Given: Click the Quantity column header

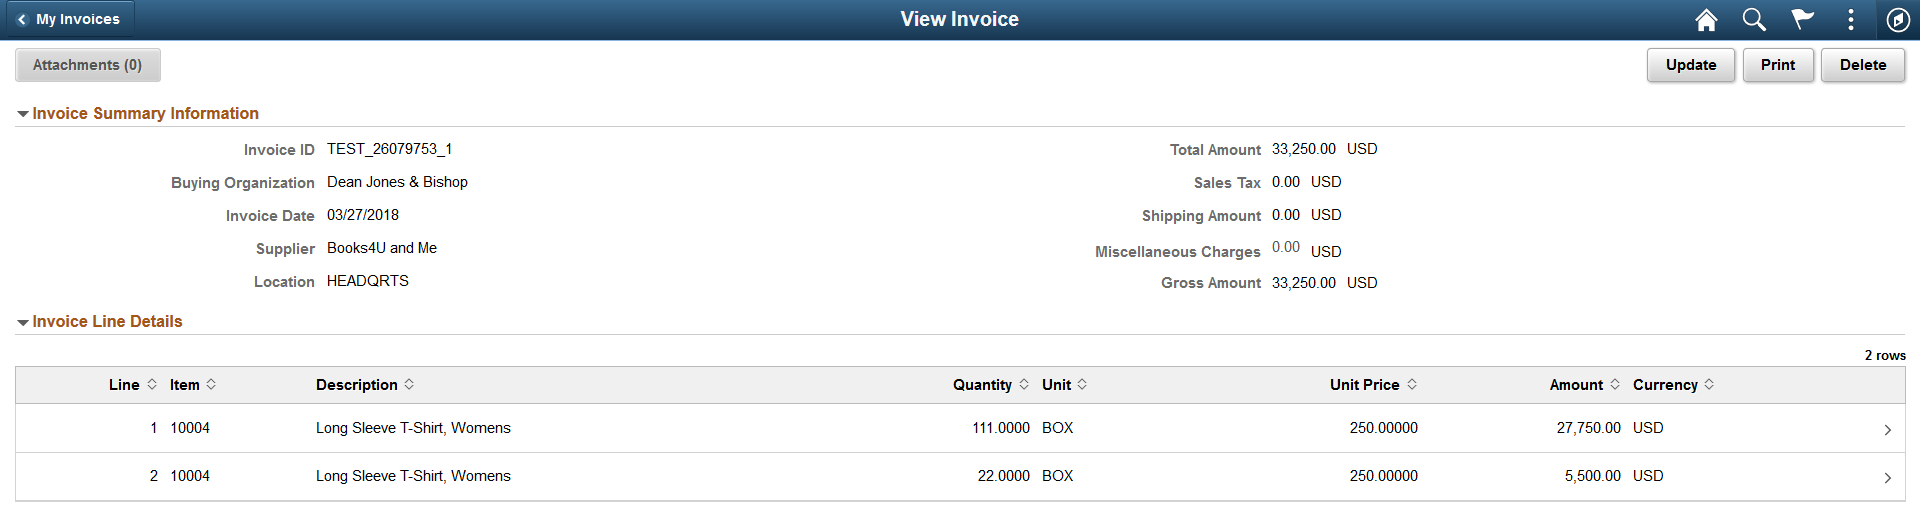Looking at the screenshot, I should coord(982,385).
